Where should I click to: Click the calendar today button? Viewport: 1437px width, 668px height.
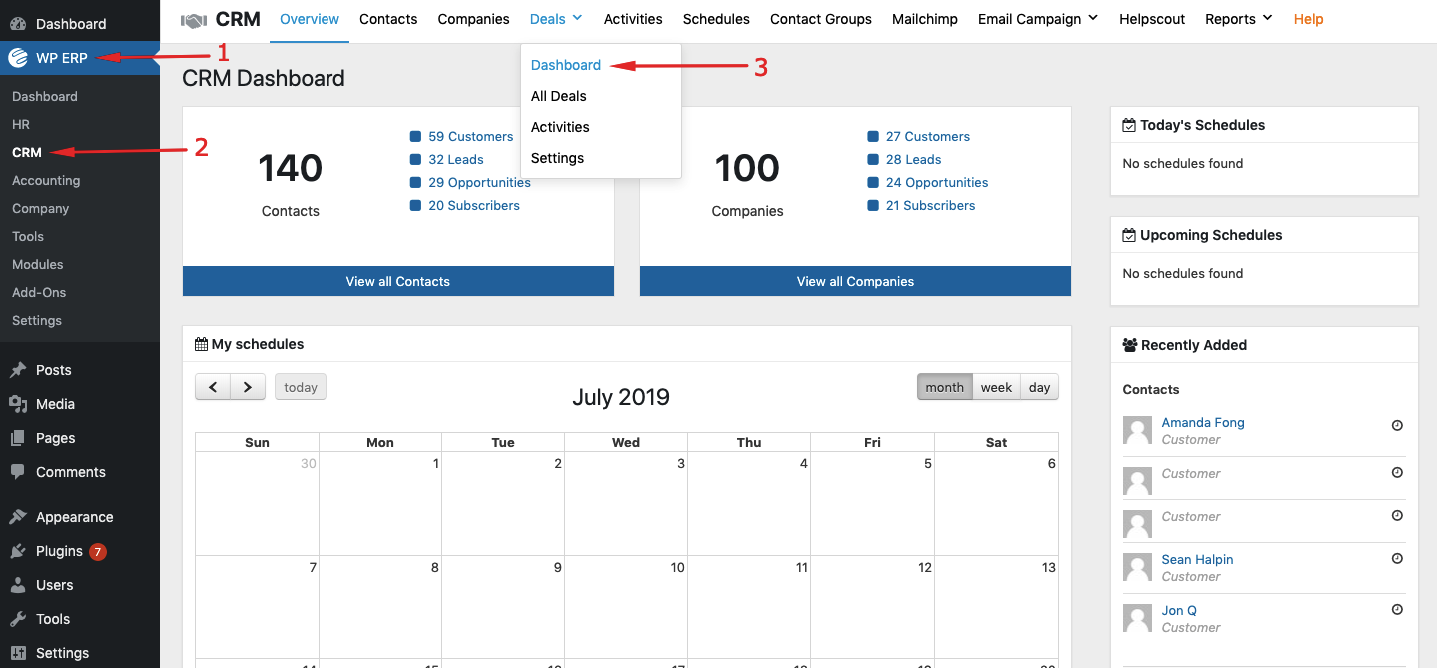(x=301, y=387)
